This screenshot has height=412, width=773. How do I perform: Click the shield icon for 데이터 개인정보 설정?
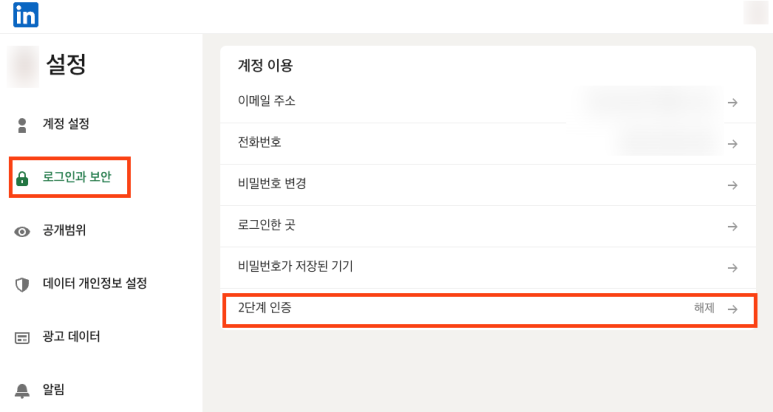(x=22, y=284)
